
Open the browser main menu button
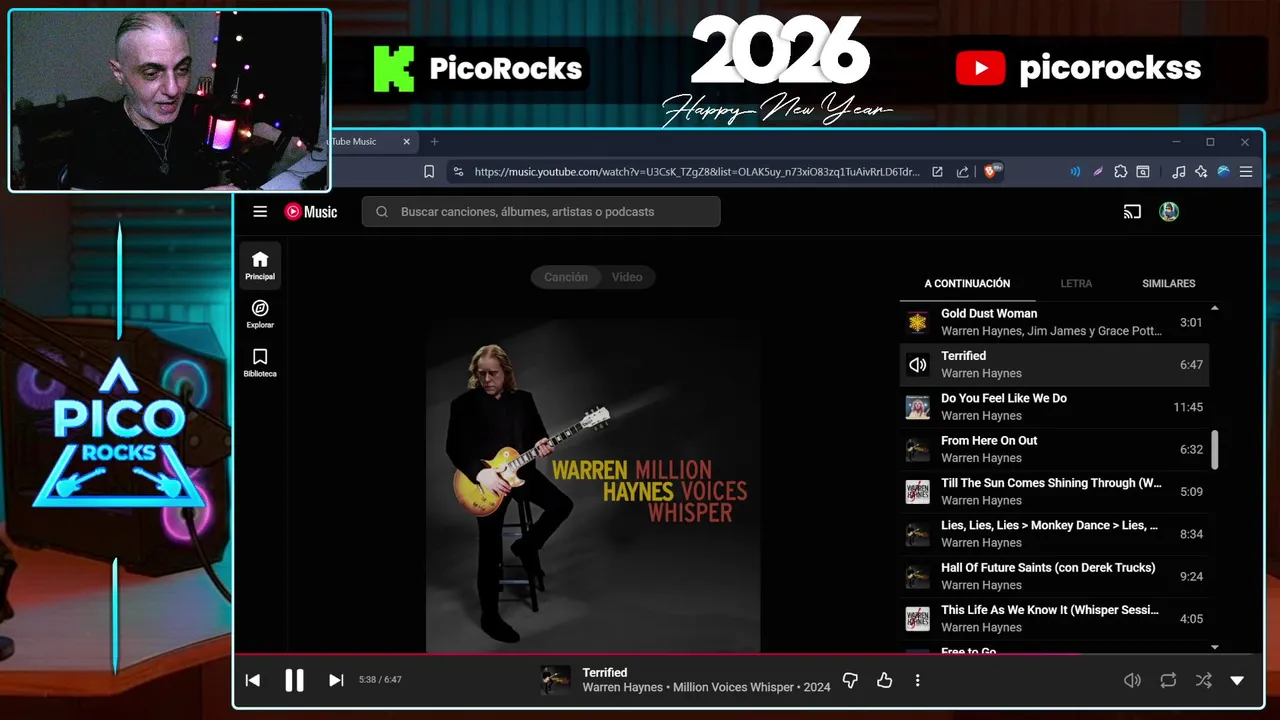[x=1246, y=172]
